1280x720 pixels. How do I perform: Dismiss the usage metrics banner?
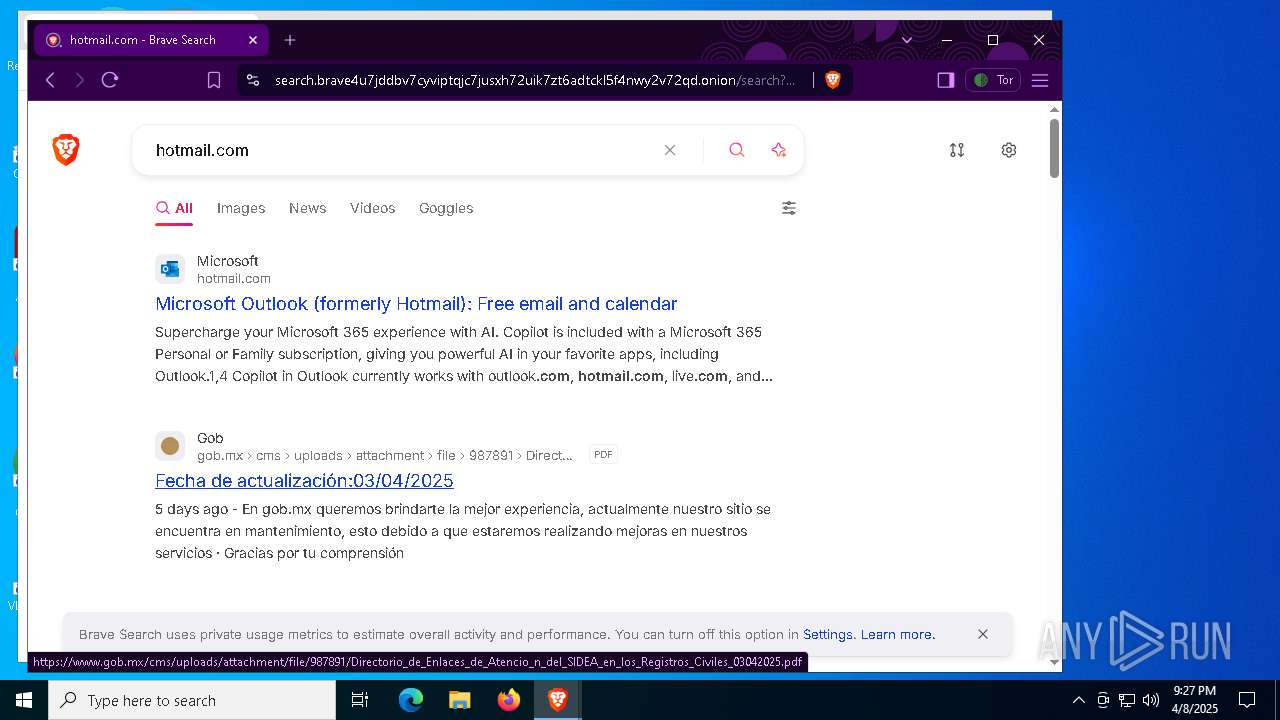(983, 634)
